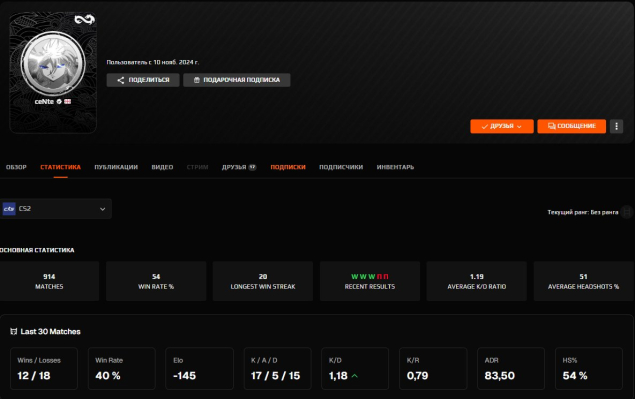
Task: Click the 914 Matches stat card
Action: [49, 281]
